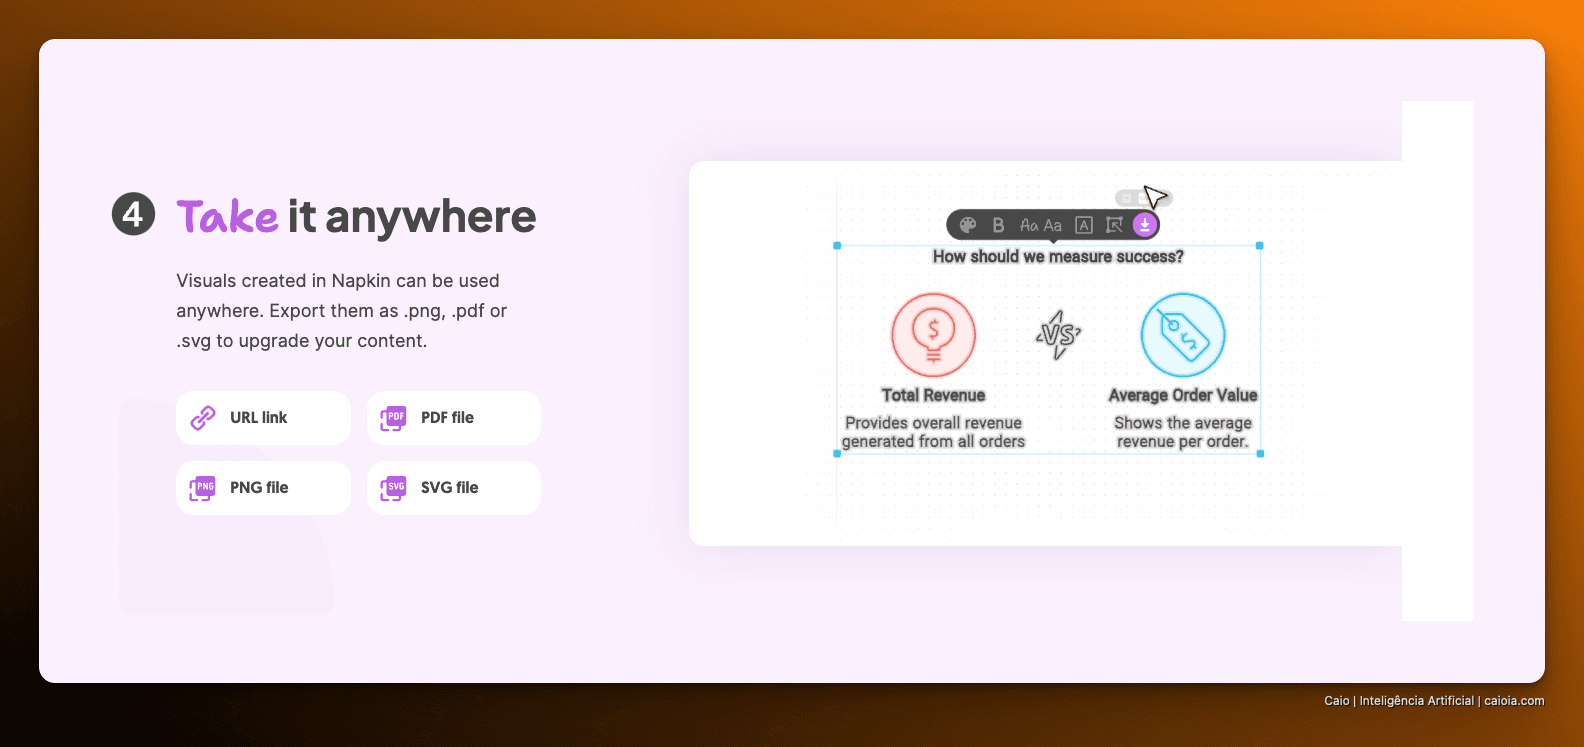Select the SVG file export card
The height and width of the screenshot is (747, 1584).
454,488
